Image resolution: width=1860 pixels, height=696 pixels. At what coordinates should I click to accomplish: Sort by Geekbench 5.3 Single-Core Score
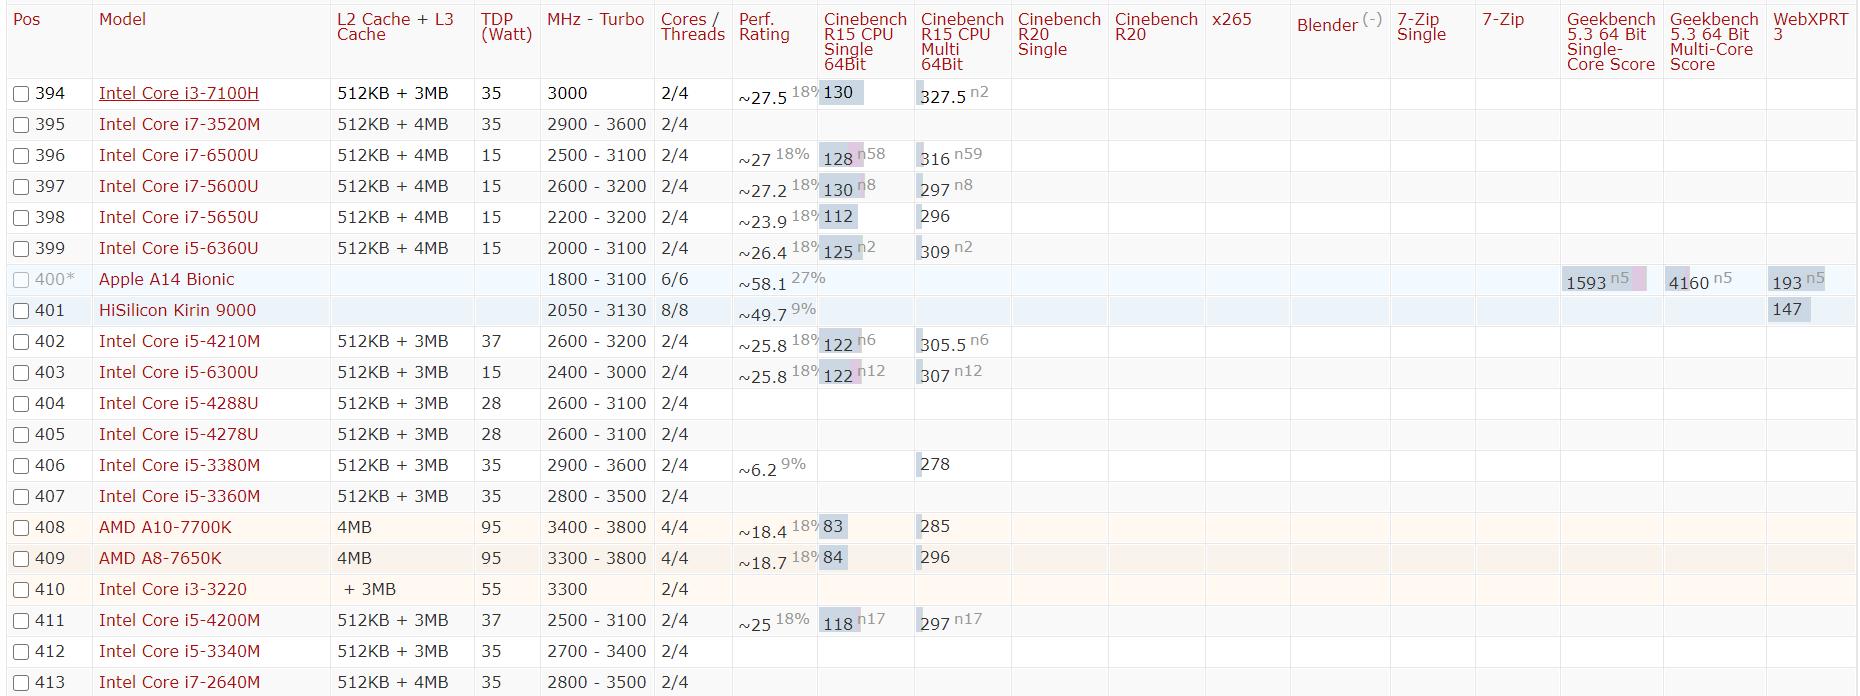pyautogui.click(x=1610, y=41)
